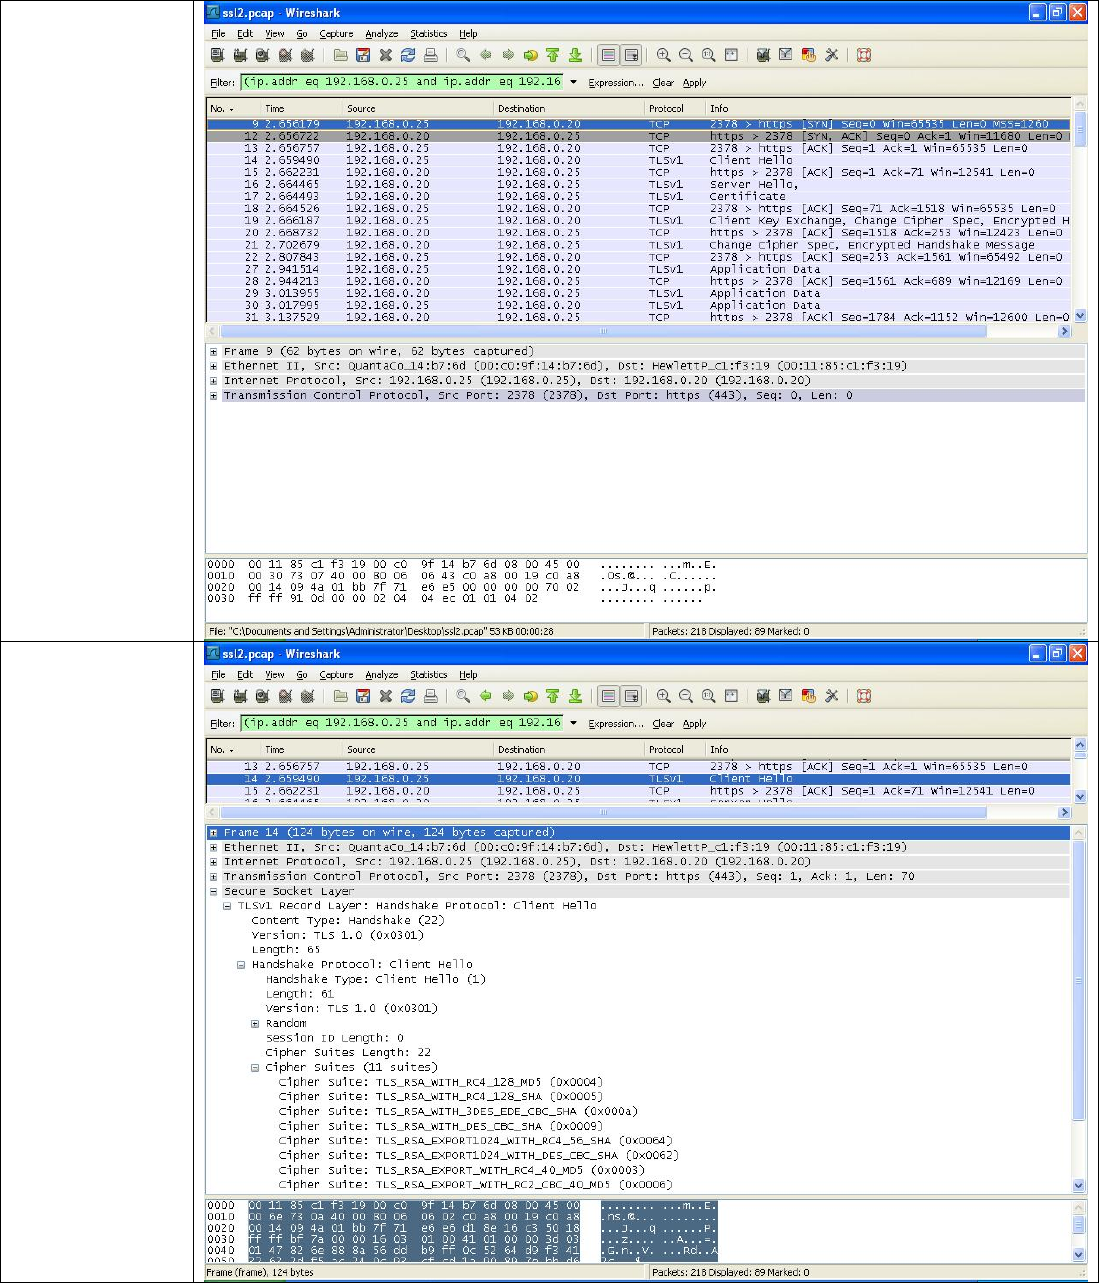Viewport: 1099px width, 1283px height.
Task: Select packet 17 'Certificate' row
Action: click(638, 197)
